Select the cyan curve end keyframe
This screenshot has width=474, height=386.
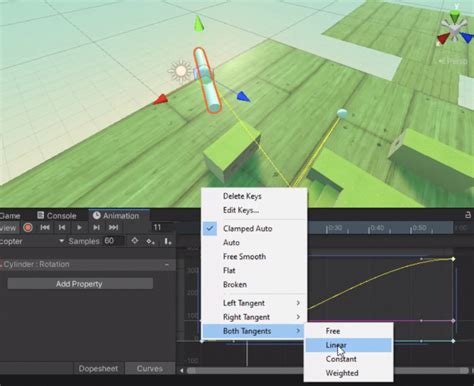453,341
